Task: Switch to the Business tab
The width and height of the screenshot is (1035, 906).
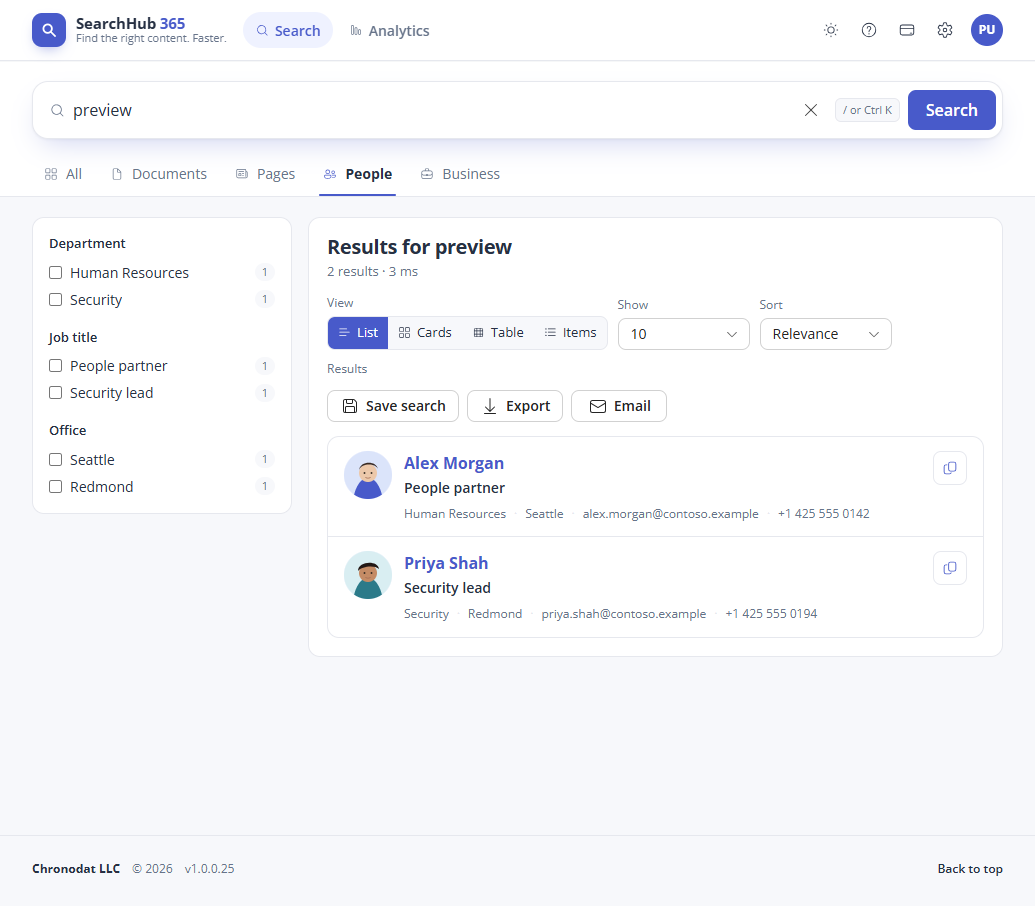Action: (x=461, y=174)
